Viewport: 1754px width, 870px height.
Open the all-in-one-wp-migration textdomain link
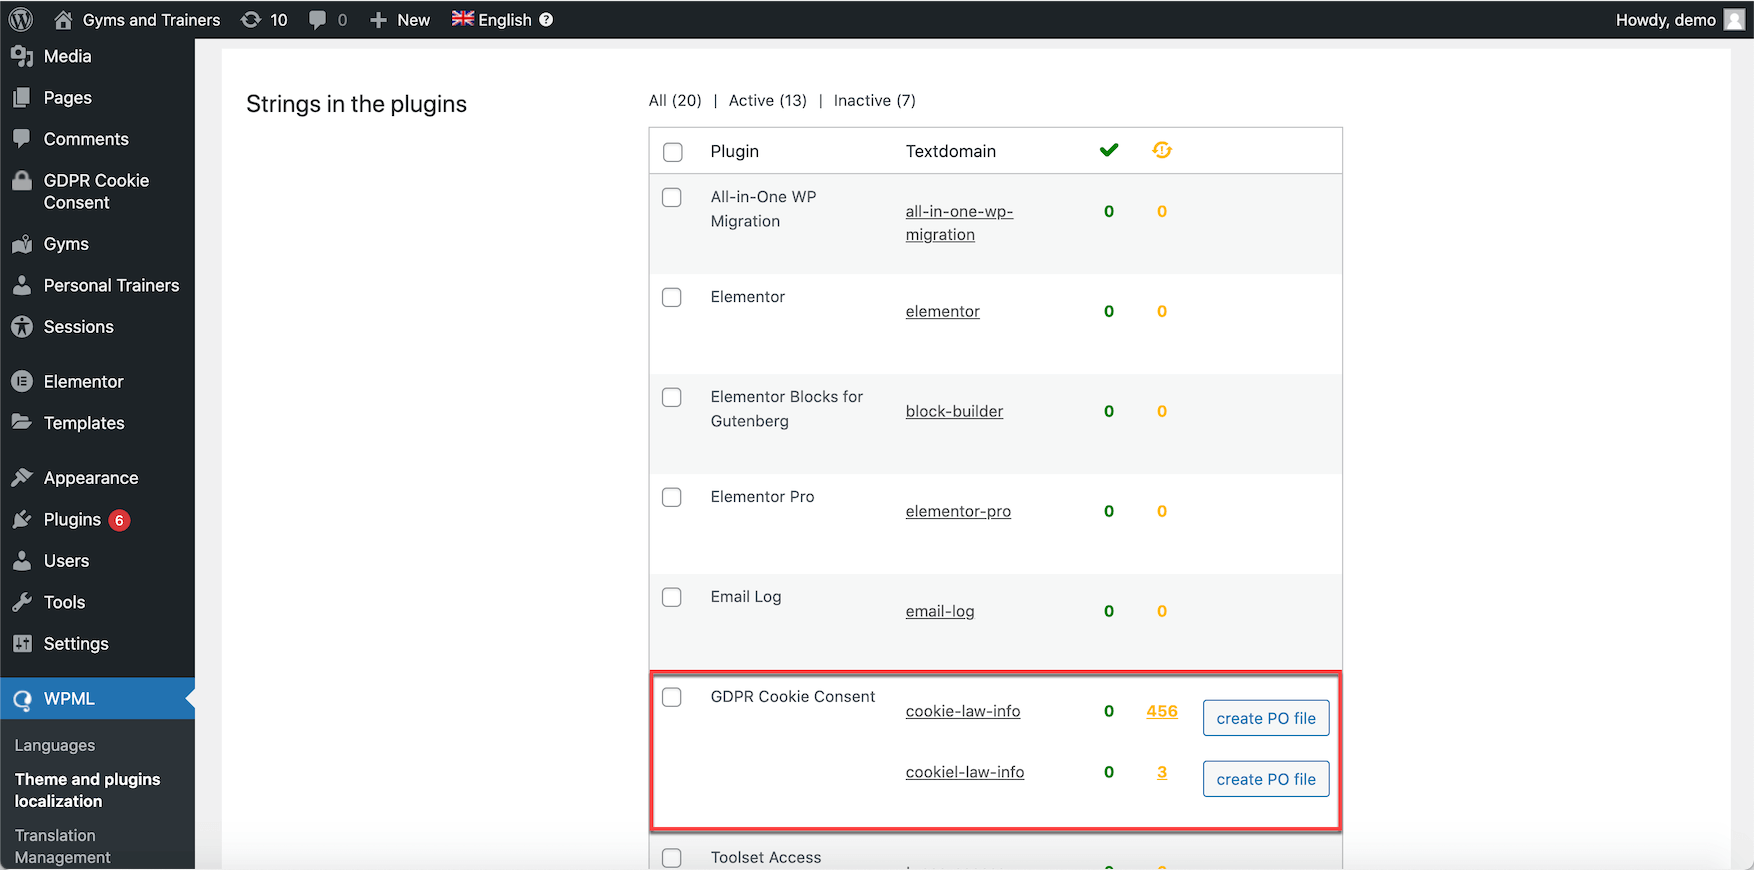pos(959,223)
